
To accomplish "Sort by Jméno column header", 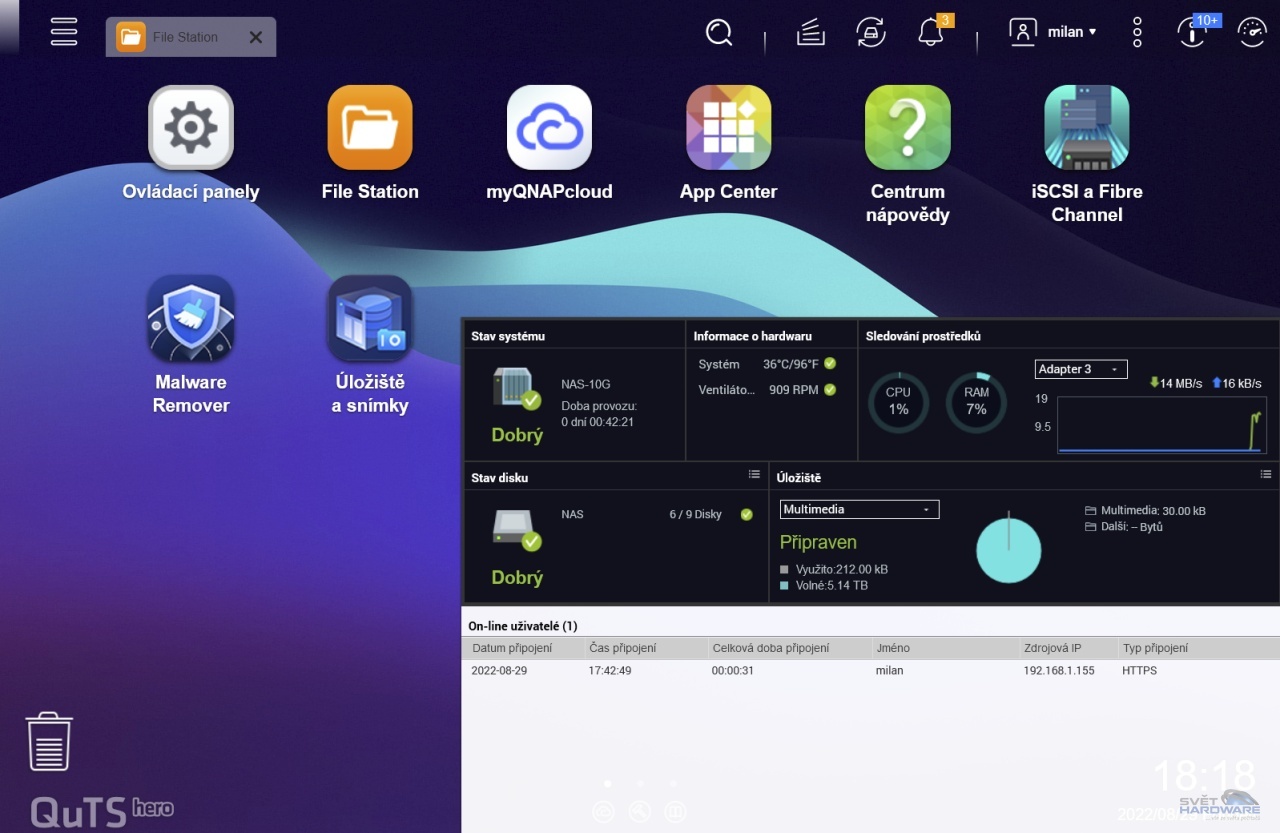I will point(892,648).
